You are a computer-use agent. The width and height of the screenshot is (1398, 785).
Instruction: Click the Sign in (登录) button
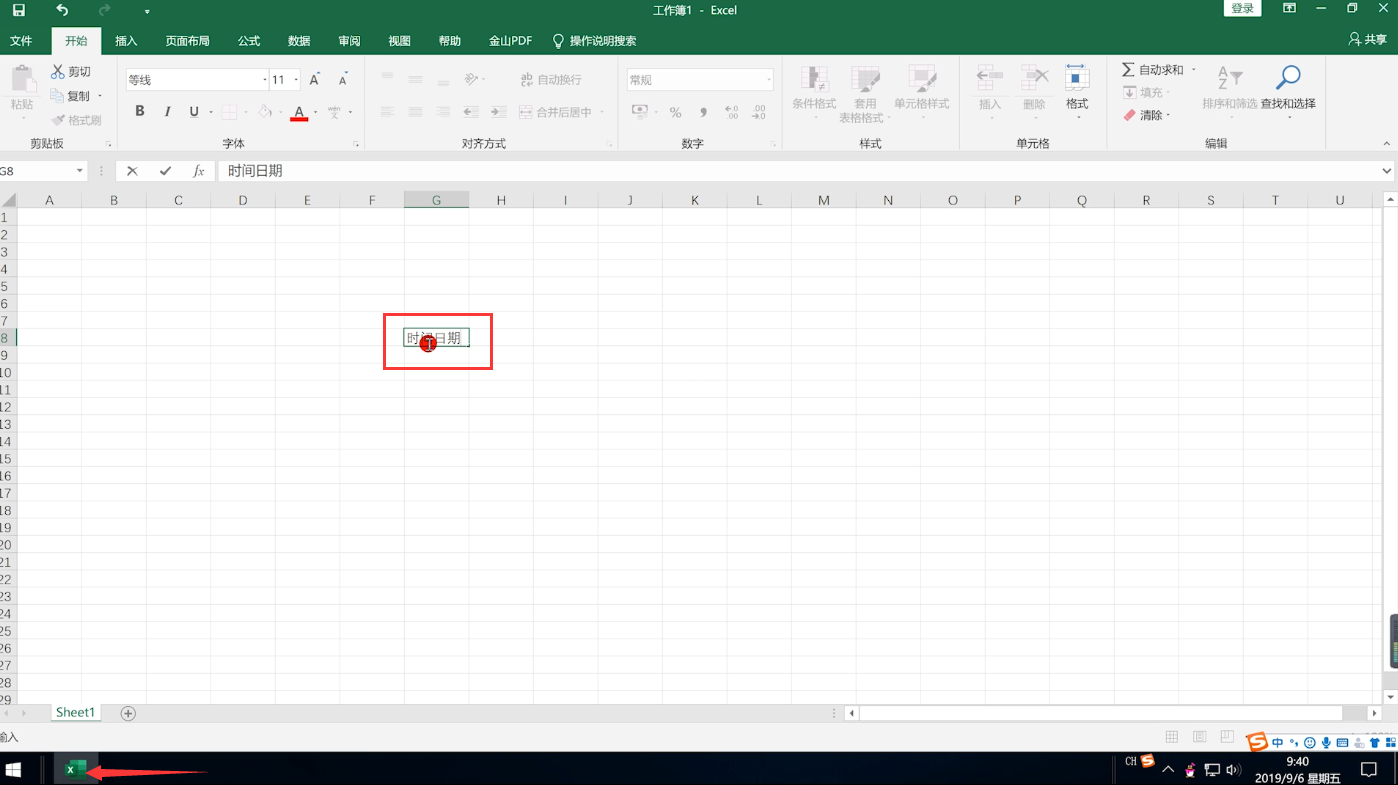tap(1242, 9)
